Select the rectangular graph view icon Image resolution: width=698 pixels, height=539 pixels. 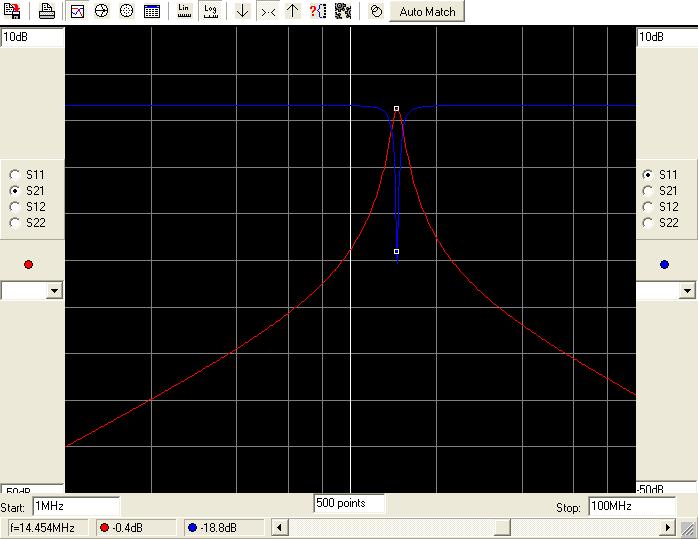(x=78, y=12)
